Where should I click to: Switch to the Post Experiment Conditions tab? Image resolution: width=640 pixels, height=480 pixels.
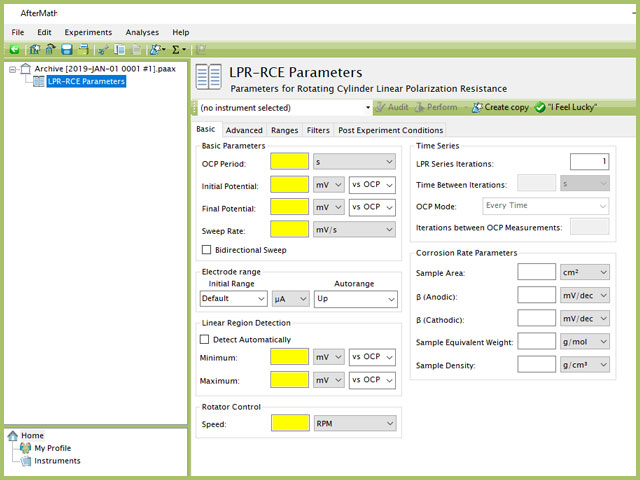tap(391, 130)
